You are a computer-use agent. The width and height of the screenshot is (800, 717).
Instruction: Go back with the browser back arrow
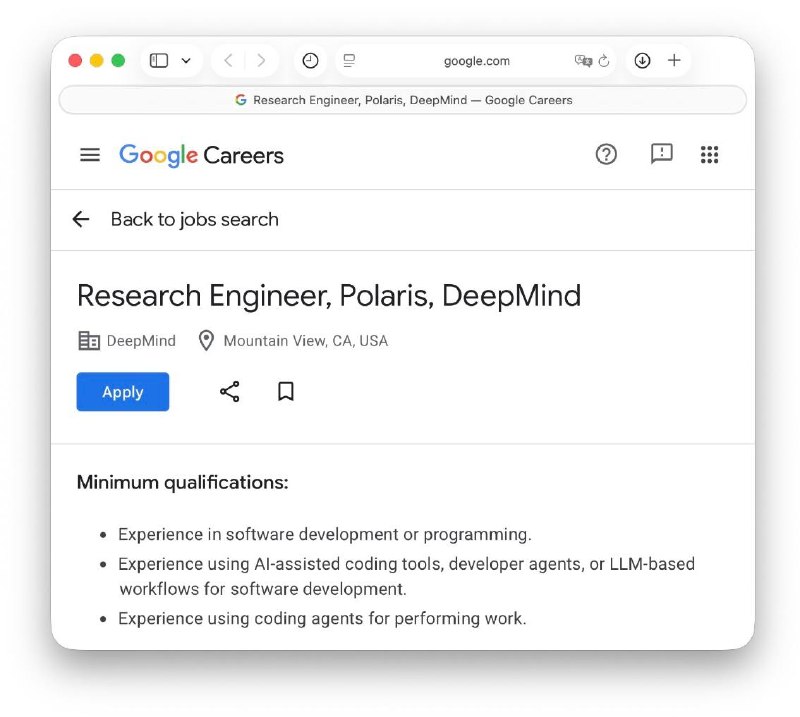click(229, 61)
